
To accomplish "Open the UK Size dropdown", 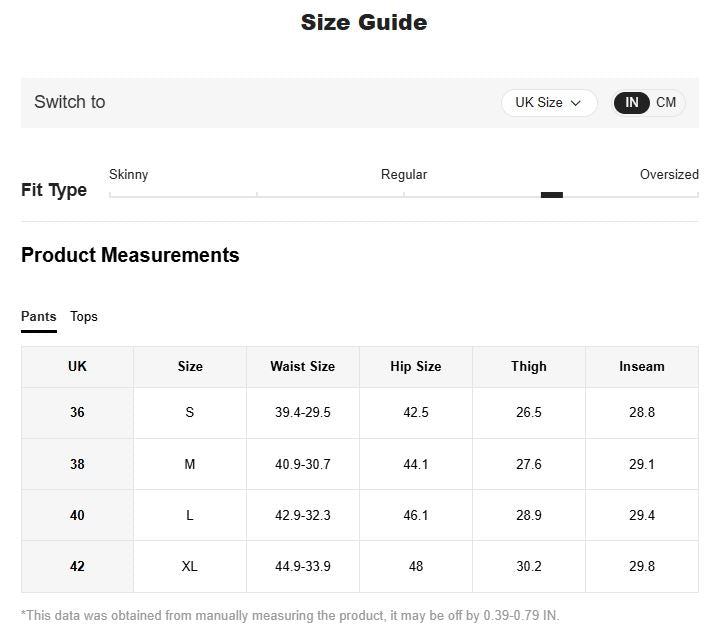I will (549, 103).
